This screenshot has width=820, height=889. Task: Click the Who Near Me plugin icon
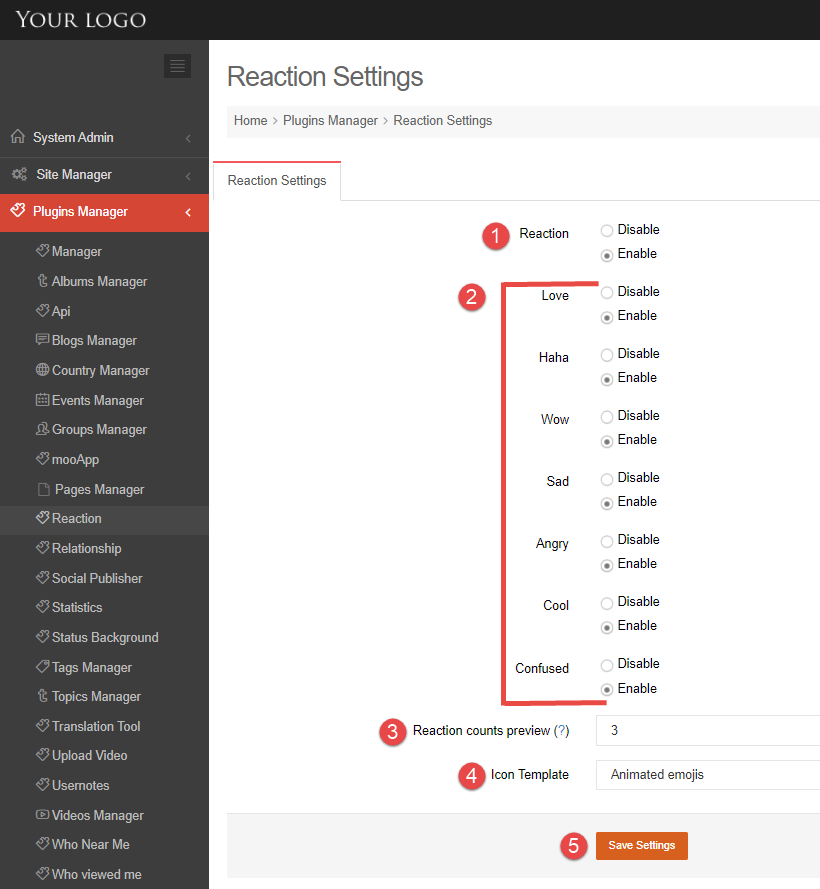pyautogui.click(x=43, y=843)
